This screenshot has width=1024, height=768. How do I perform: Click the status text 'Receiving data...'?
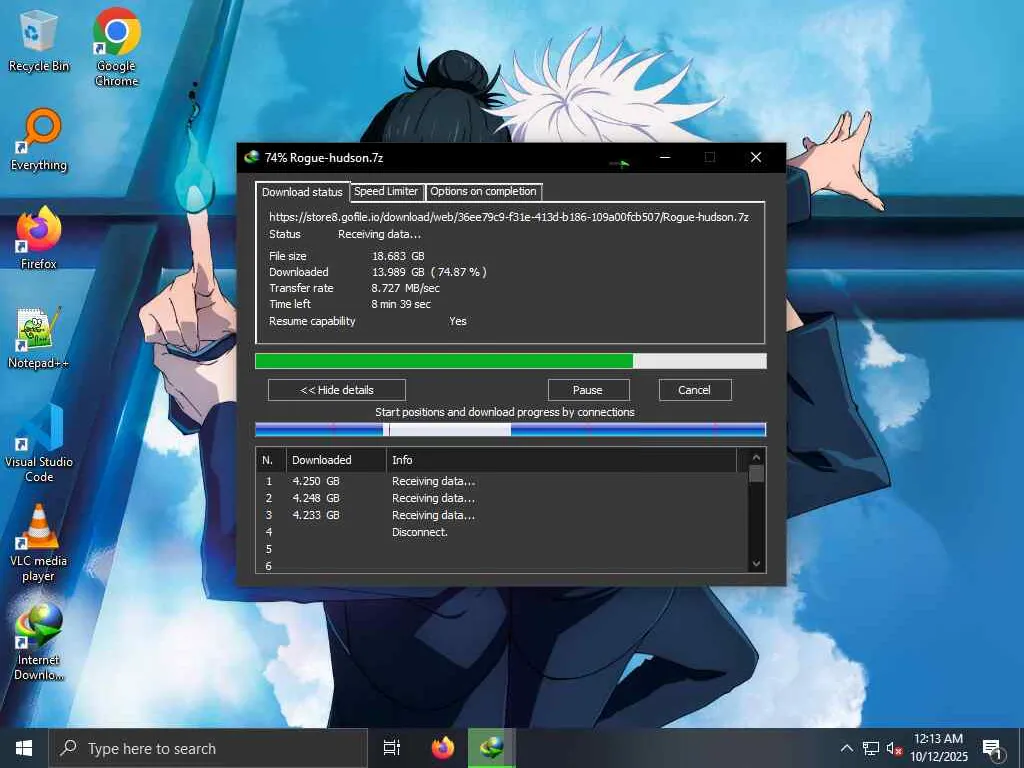[x=379, y=234]
